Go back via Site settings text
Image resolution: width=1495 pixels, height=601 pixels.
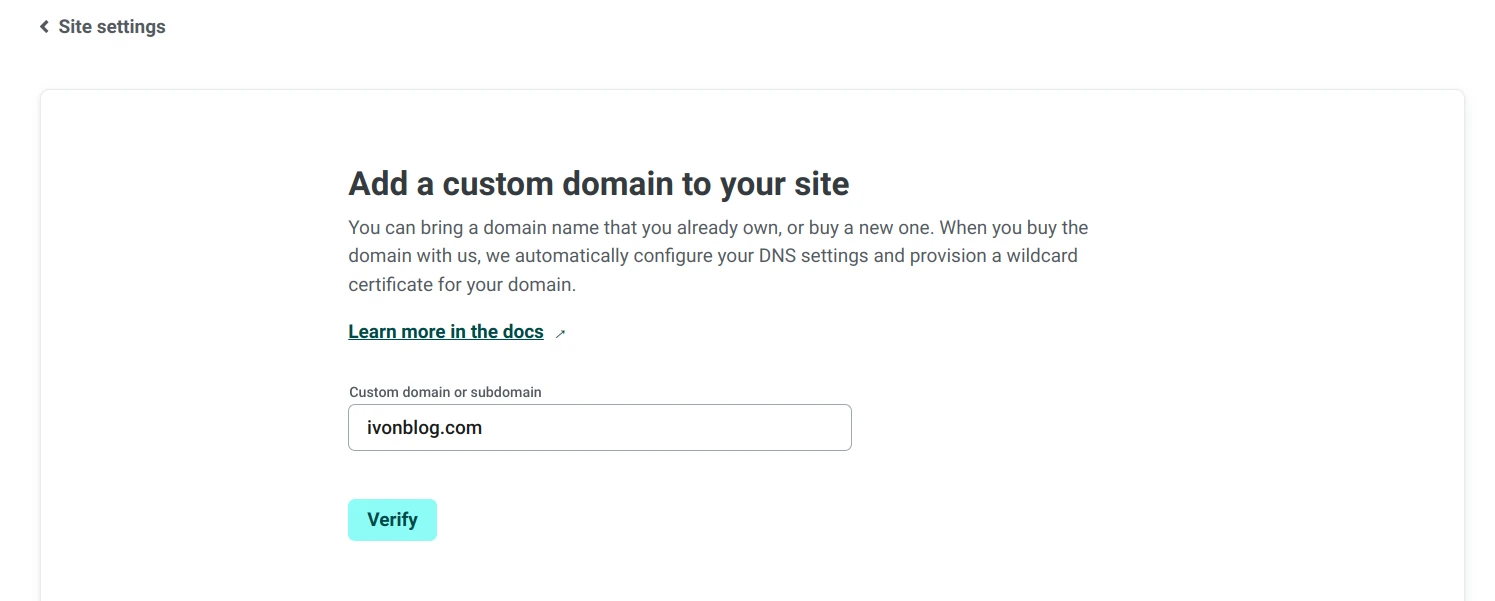click(x=112, y=27)
